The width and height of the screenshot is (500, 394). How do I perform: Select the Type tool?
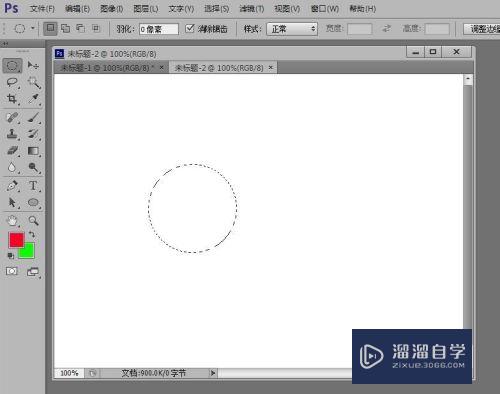coord(33,186)
